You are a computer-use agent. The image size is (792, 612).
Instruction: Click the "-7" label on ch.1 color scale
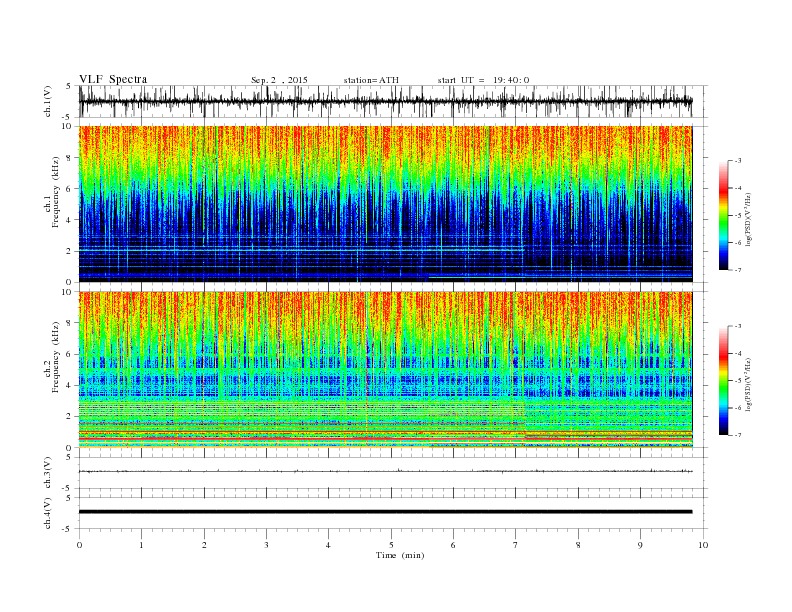[x=738, y=270]
